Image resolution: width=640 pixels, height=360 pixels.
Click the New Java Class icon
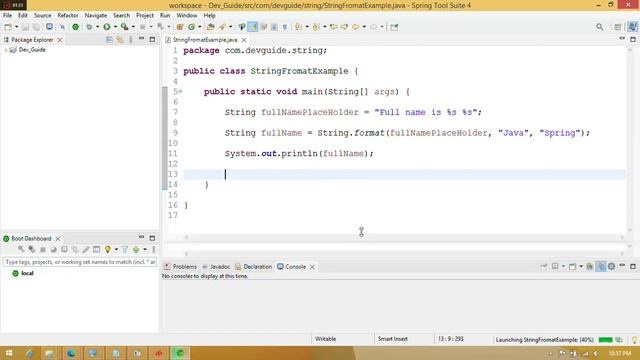point(191,27)
